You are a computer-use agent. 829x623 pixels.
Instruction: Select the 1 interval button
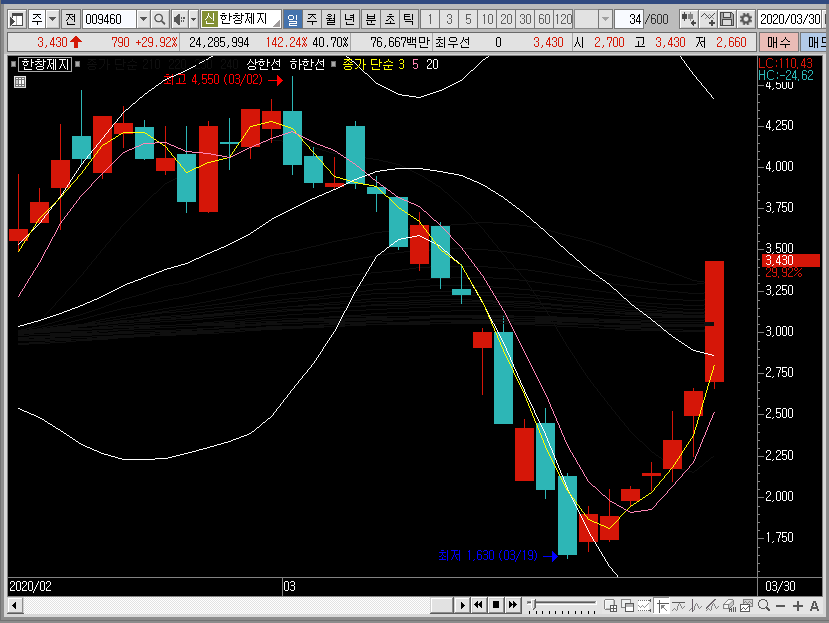(430, 20)
